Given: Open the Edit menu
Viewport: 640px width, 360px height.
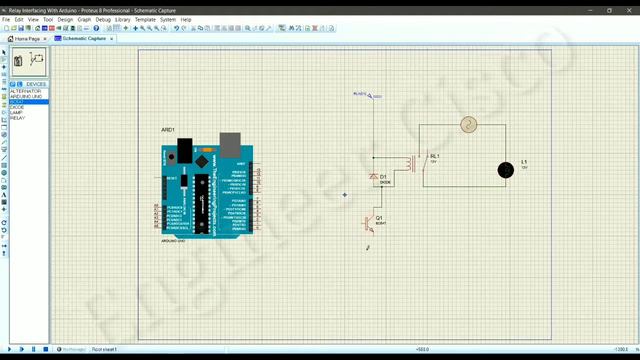Looking at the screenshot, I should coord(19,20).
